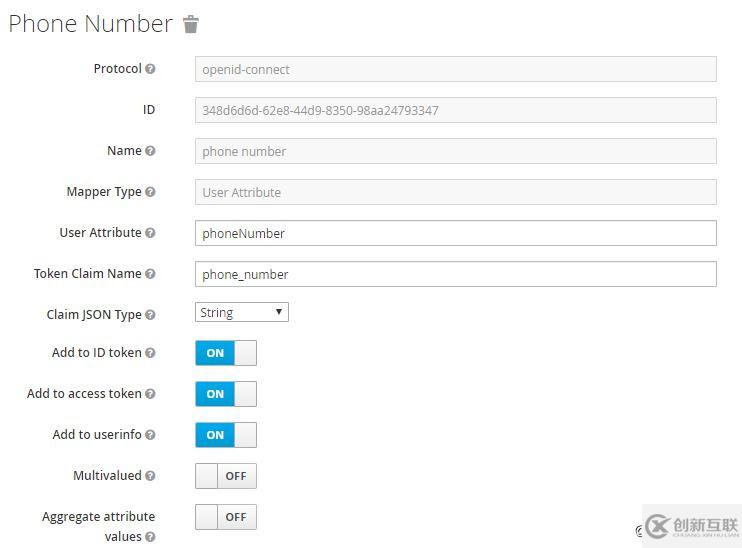
Task: Click the trash icon beside Phone Number
Action: tap(191, 25)
